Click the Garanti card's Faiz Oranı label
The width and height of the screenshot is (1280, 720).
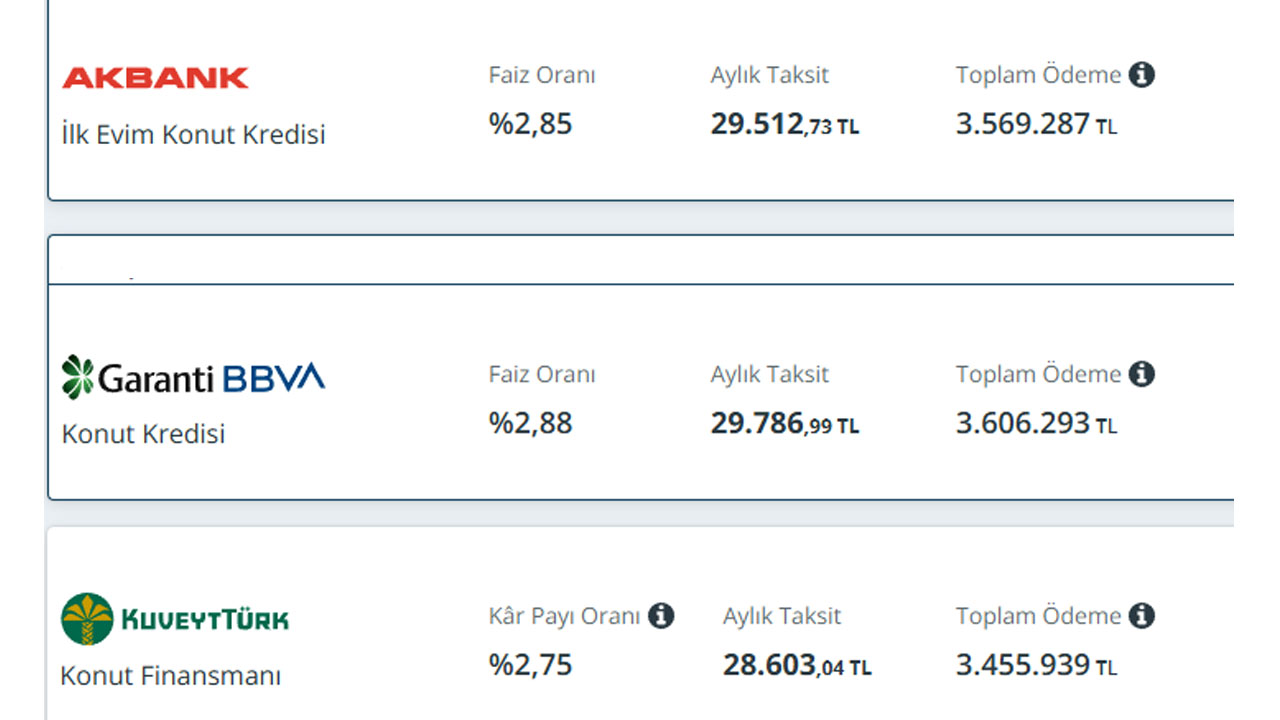[542, 374]
